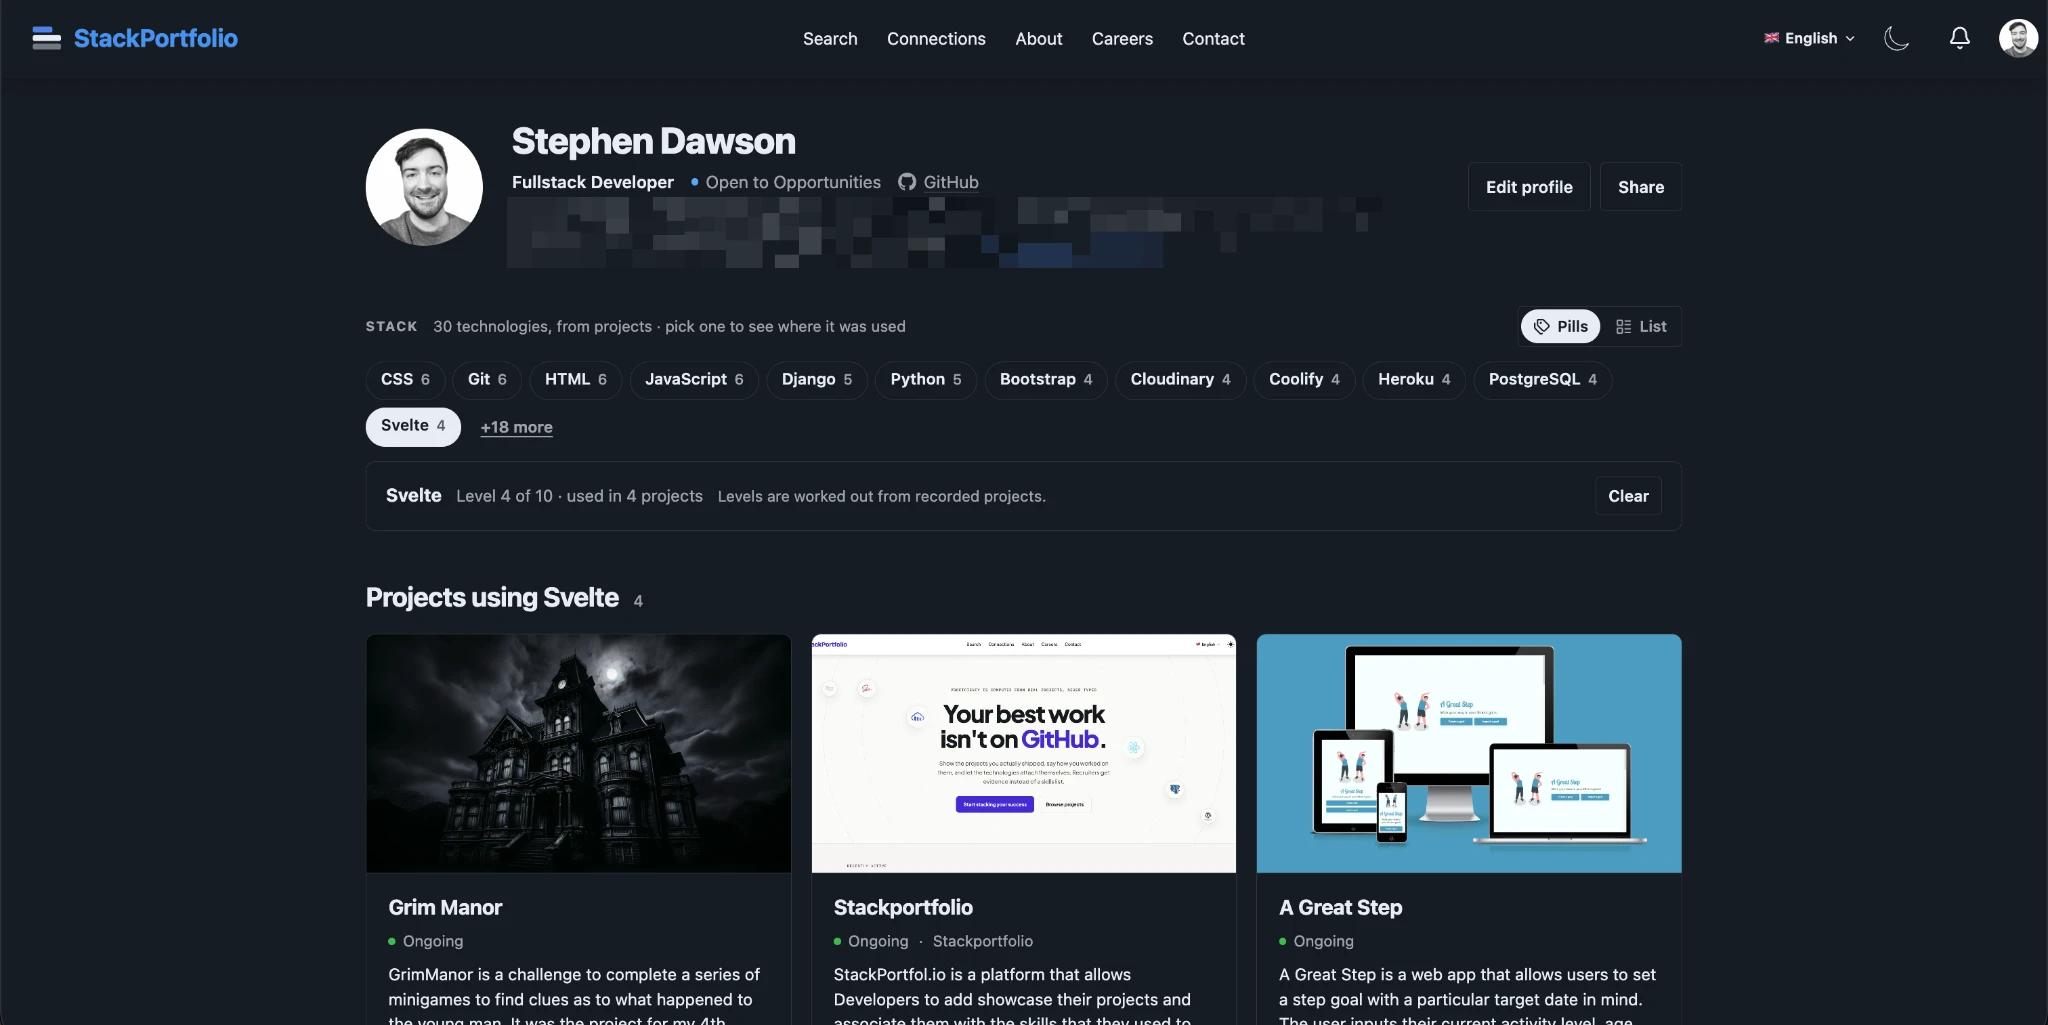Select the Python technology pill

pyautogui.click(x=926, y=380)
